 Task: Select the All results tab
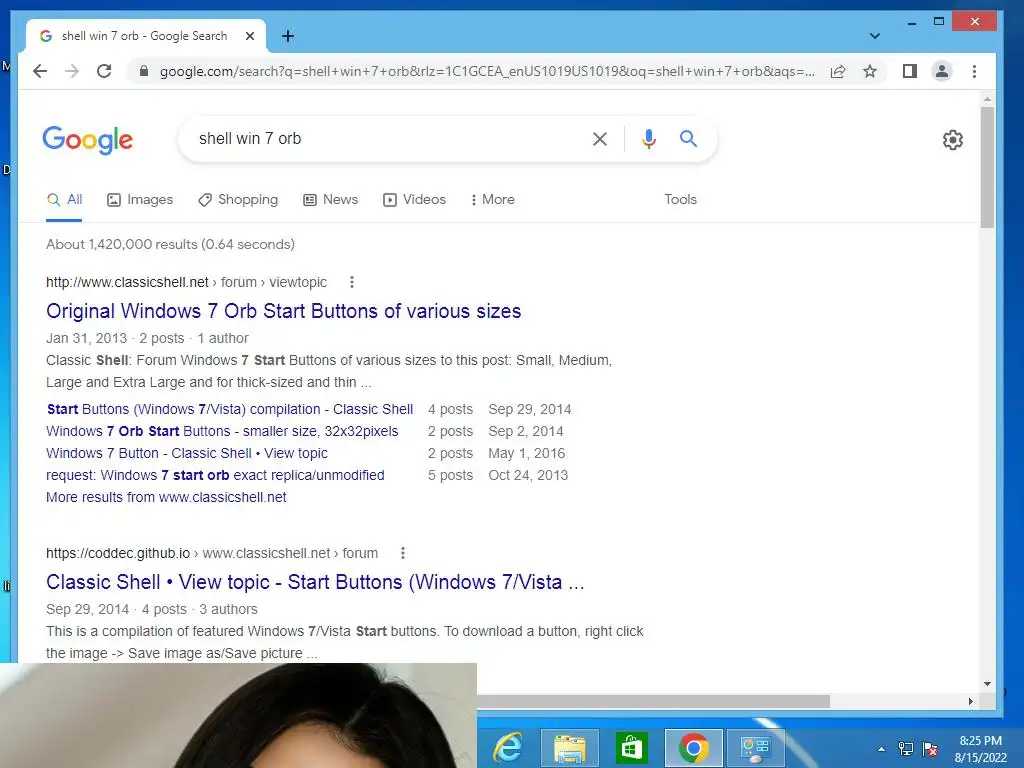coord(64,200)
